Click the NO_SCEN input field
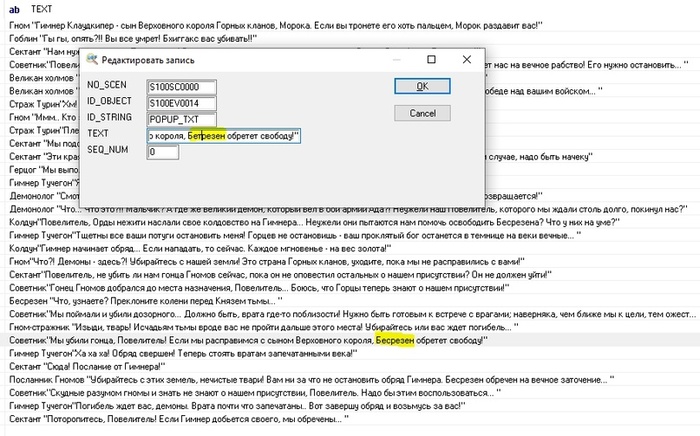Viewport: 700px width, 436px height. [x=181, y=87]
